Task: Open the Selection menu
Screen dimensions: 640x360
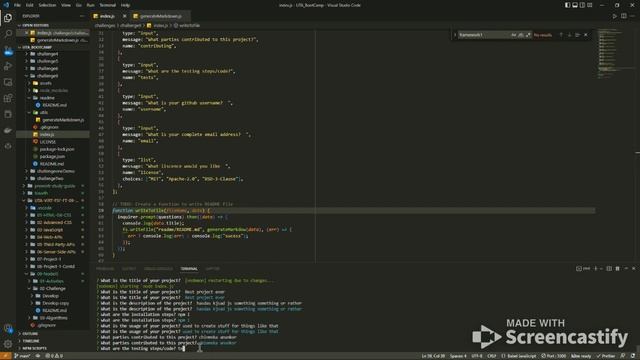Action: [47, 5]
